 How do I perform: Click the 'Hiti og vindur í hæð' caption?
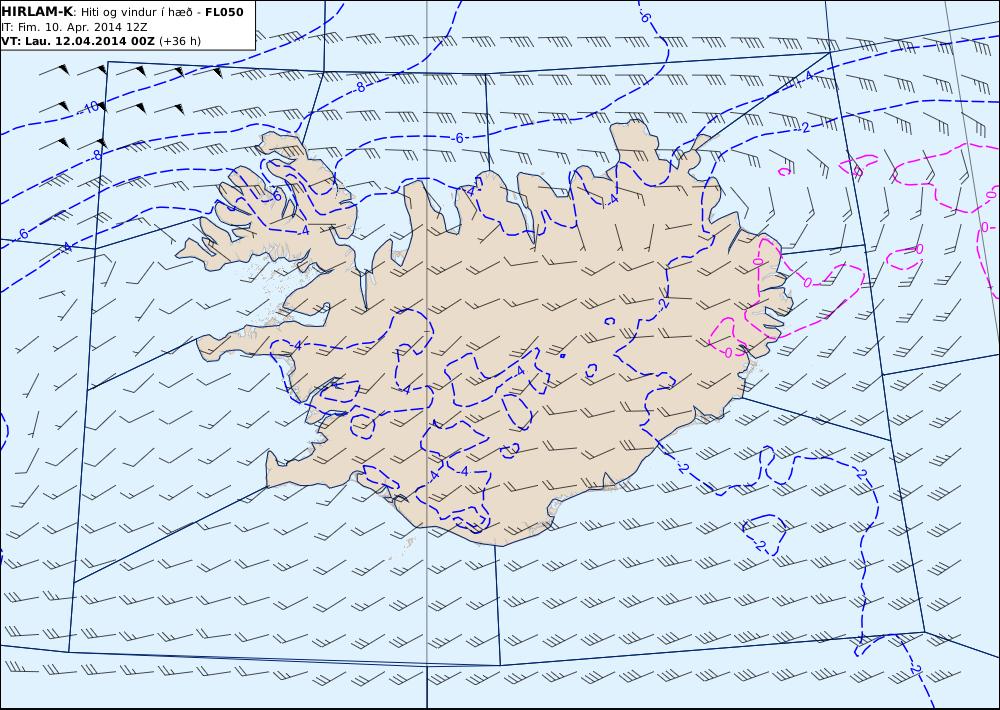pos(136,12)
